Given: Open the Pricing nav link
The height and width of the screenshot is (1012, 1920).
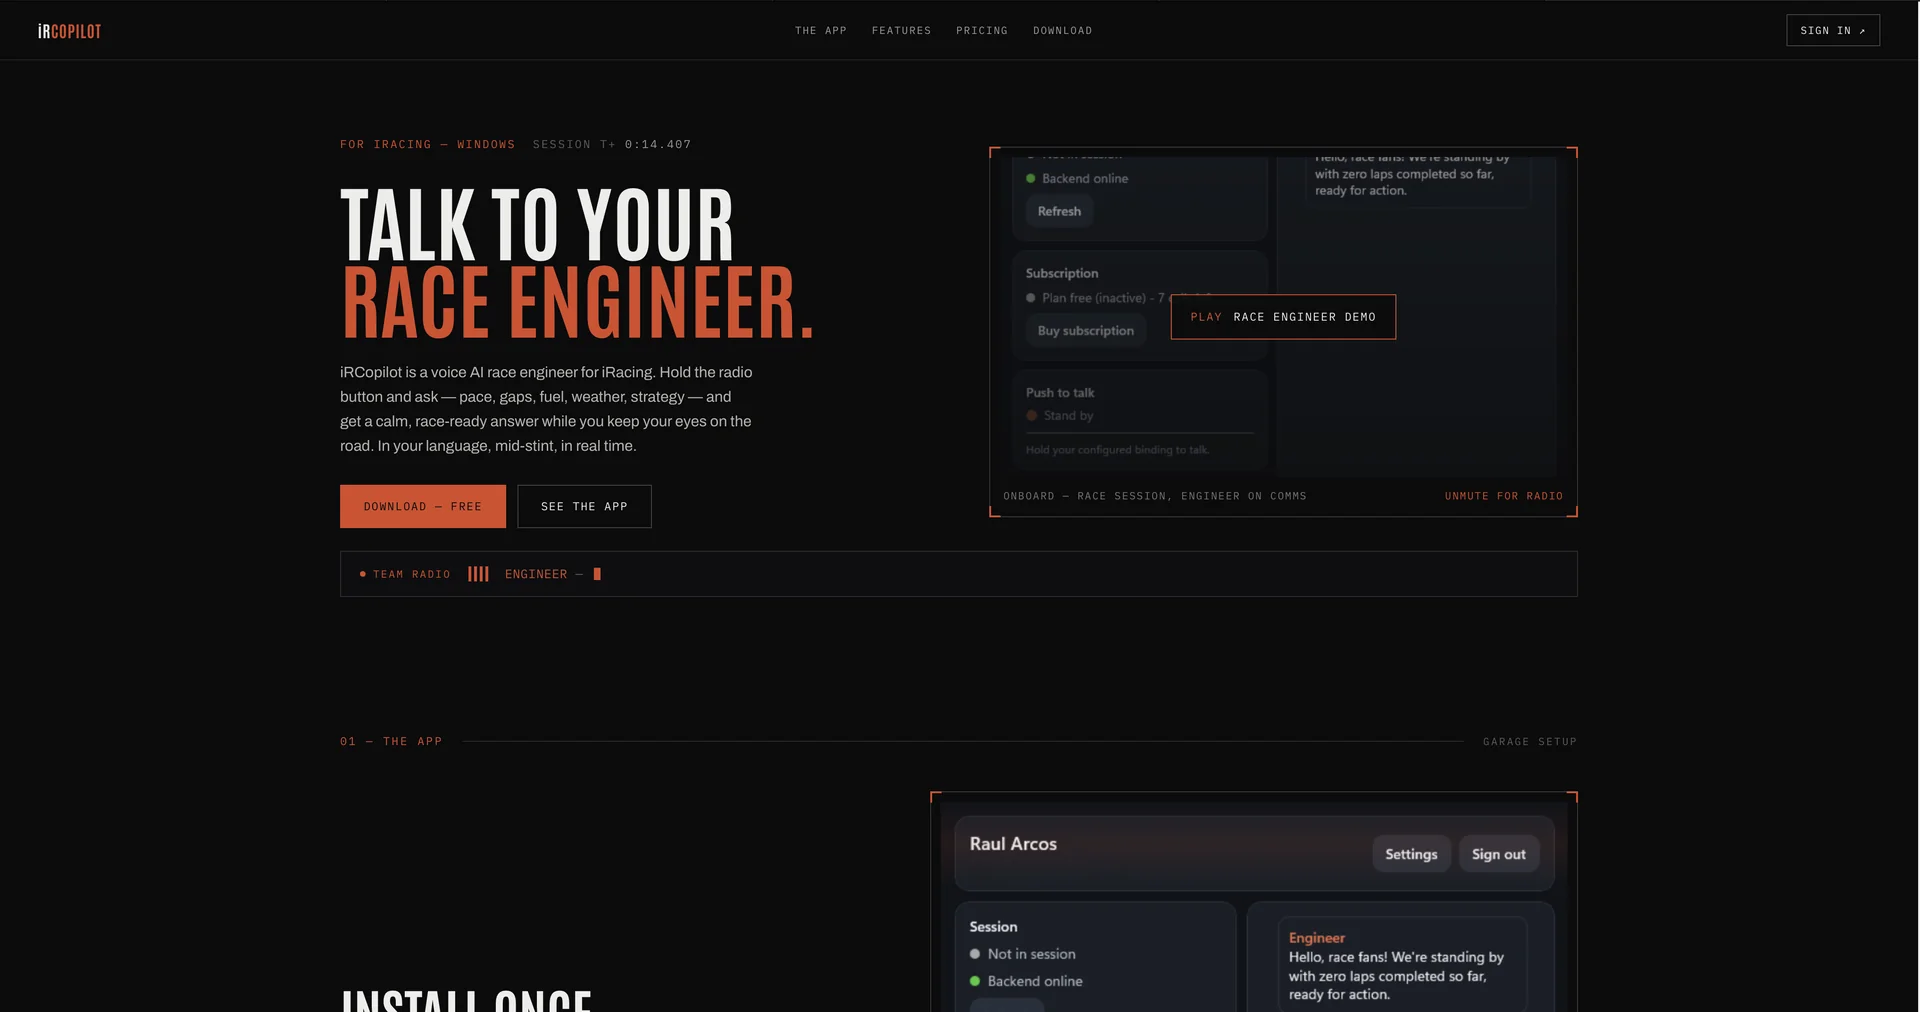Looking at the screenshot, I should [x=981, y=31].
